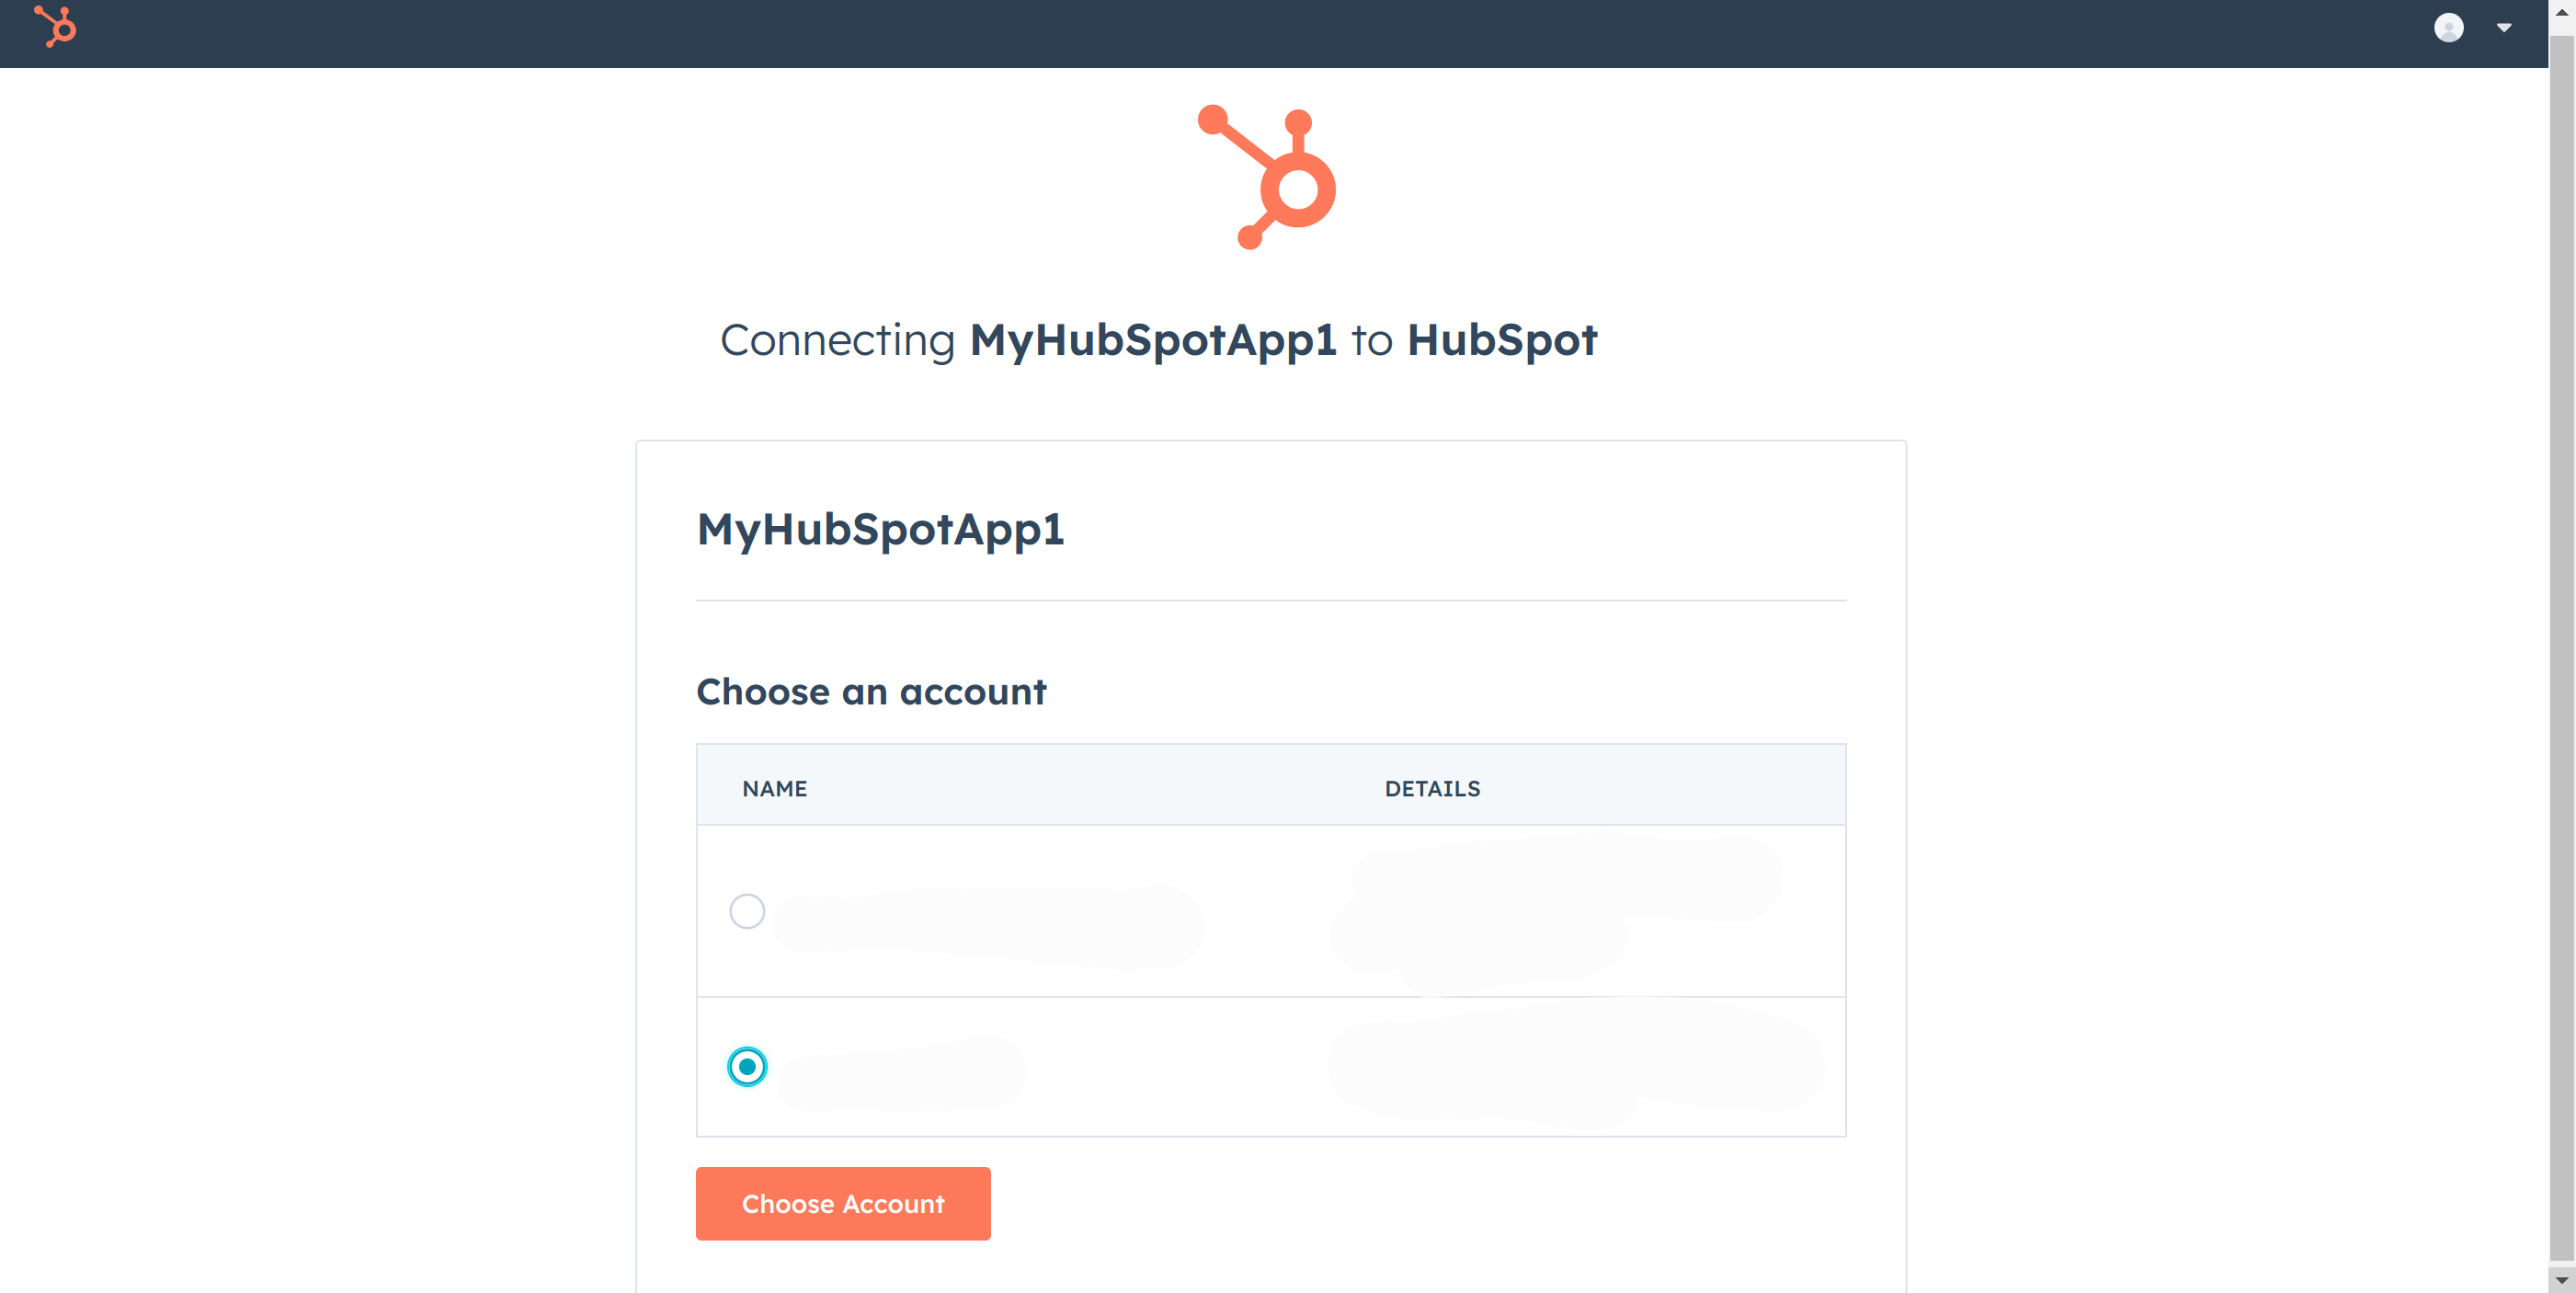Select the unselected account radio button
The height and width of the screenshot is (1293, 2576).
tap(747, 909)
